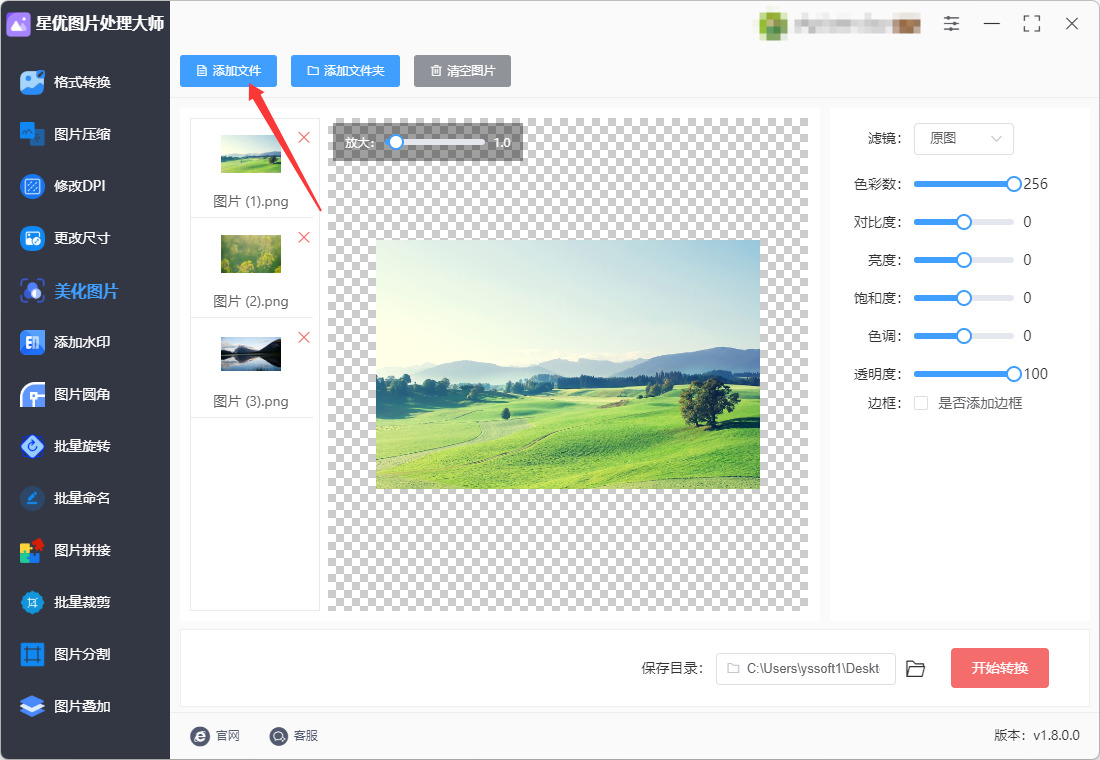Select the 图片 (1).png thumbnail

(251, 154)
